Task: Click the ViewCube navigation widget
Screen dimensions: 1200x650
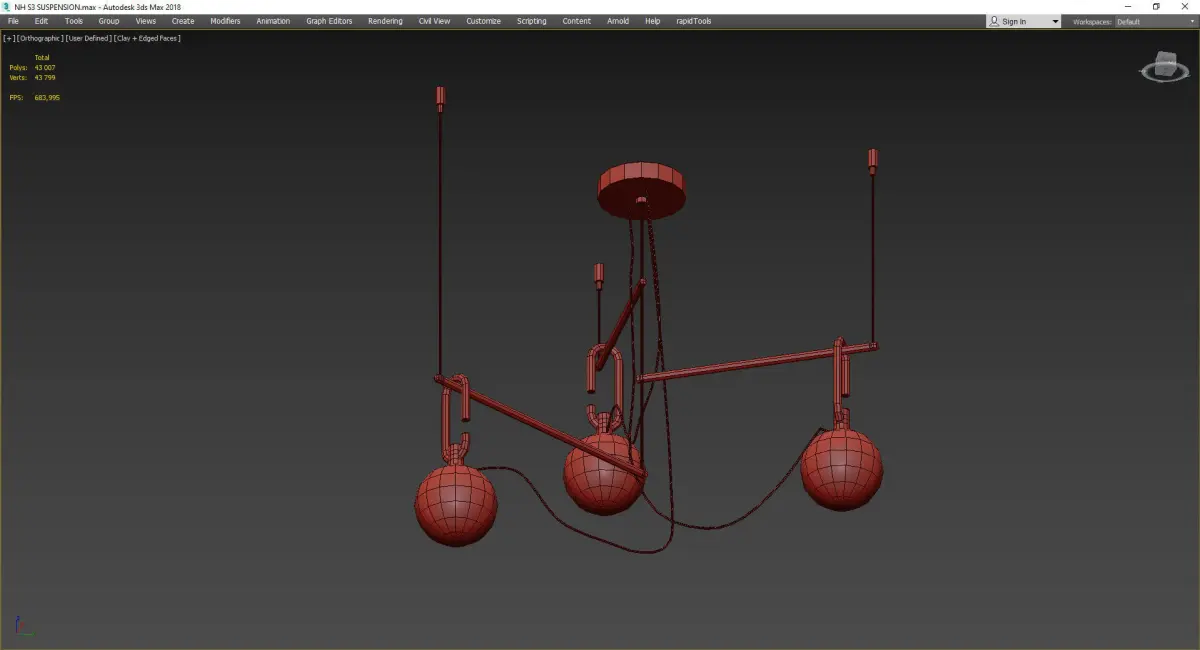Action: point(1163,67)
